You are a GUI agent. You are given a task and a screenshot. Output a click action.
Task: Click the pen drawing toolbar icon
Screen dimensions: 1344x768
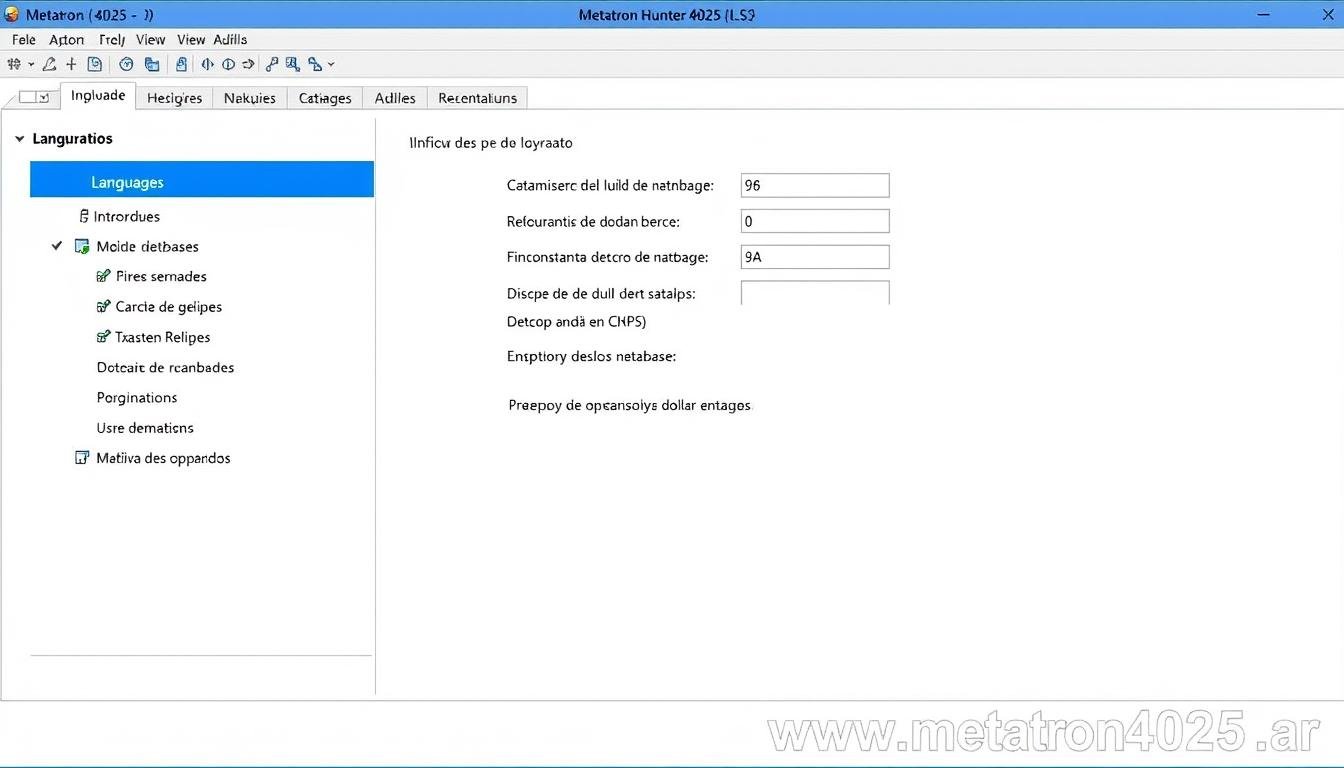[x=49, y=63]
